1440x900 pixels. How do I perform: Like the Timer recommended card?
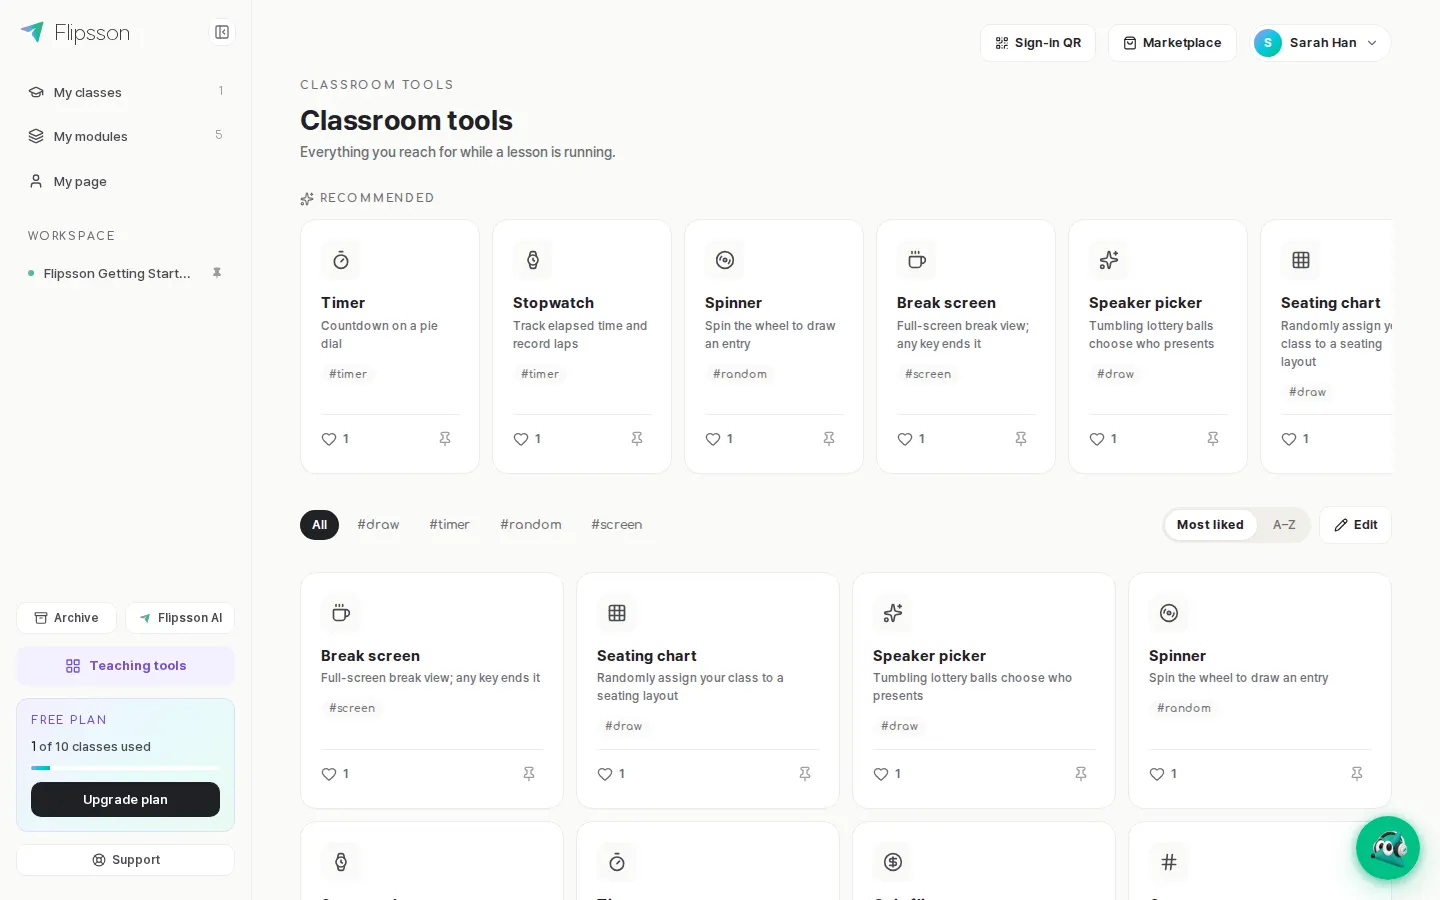pyautogui.click(x=335, y=439)
